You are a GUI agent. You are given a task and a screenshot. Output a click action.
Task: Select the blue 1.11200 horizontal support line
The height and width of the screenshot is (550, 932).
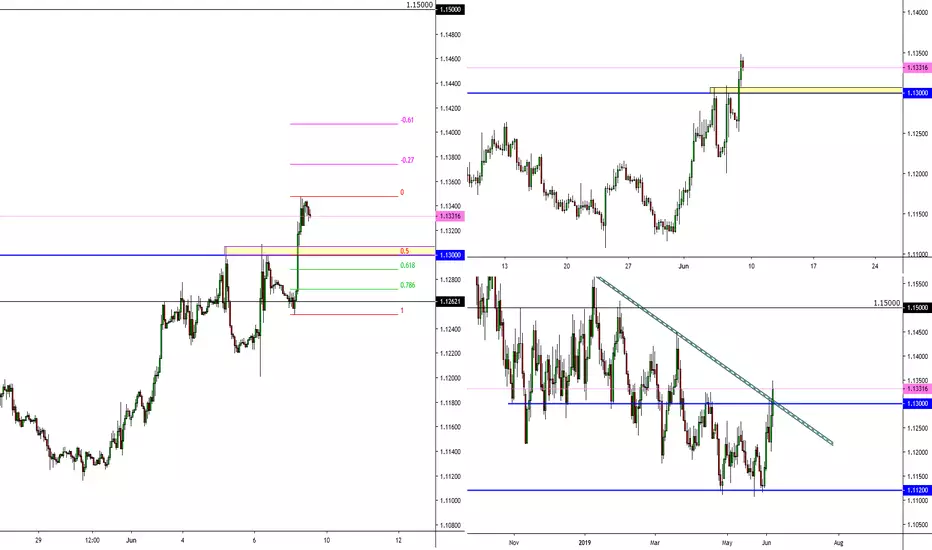click(685, 491)
